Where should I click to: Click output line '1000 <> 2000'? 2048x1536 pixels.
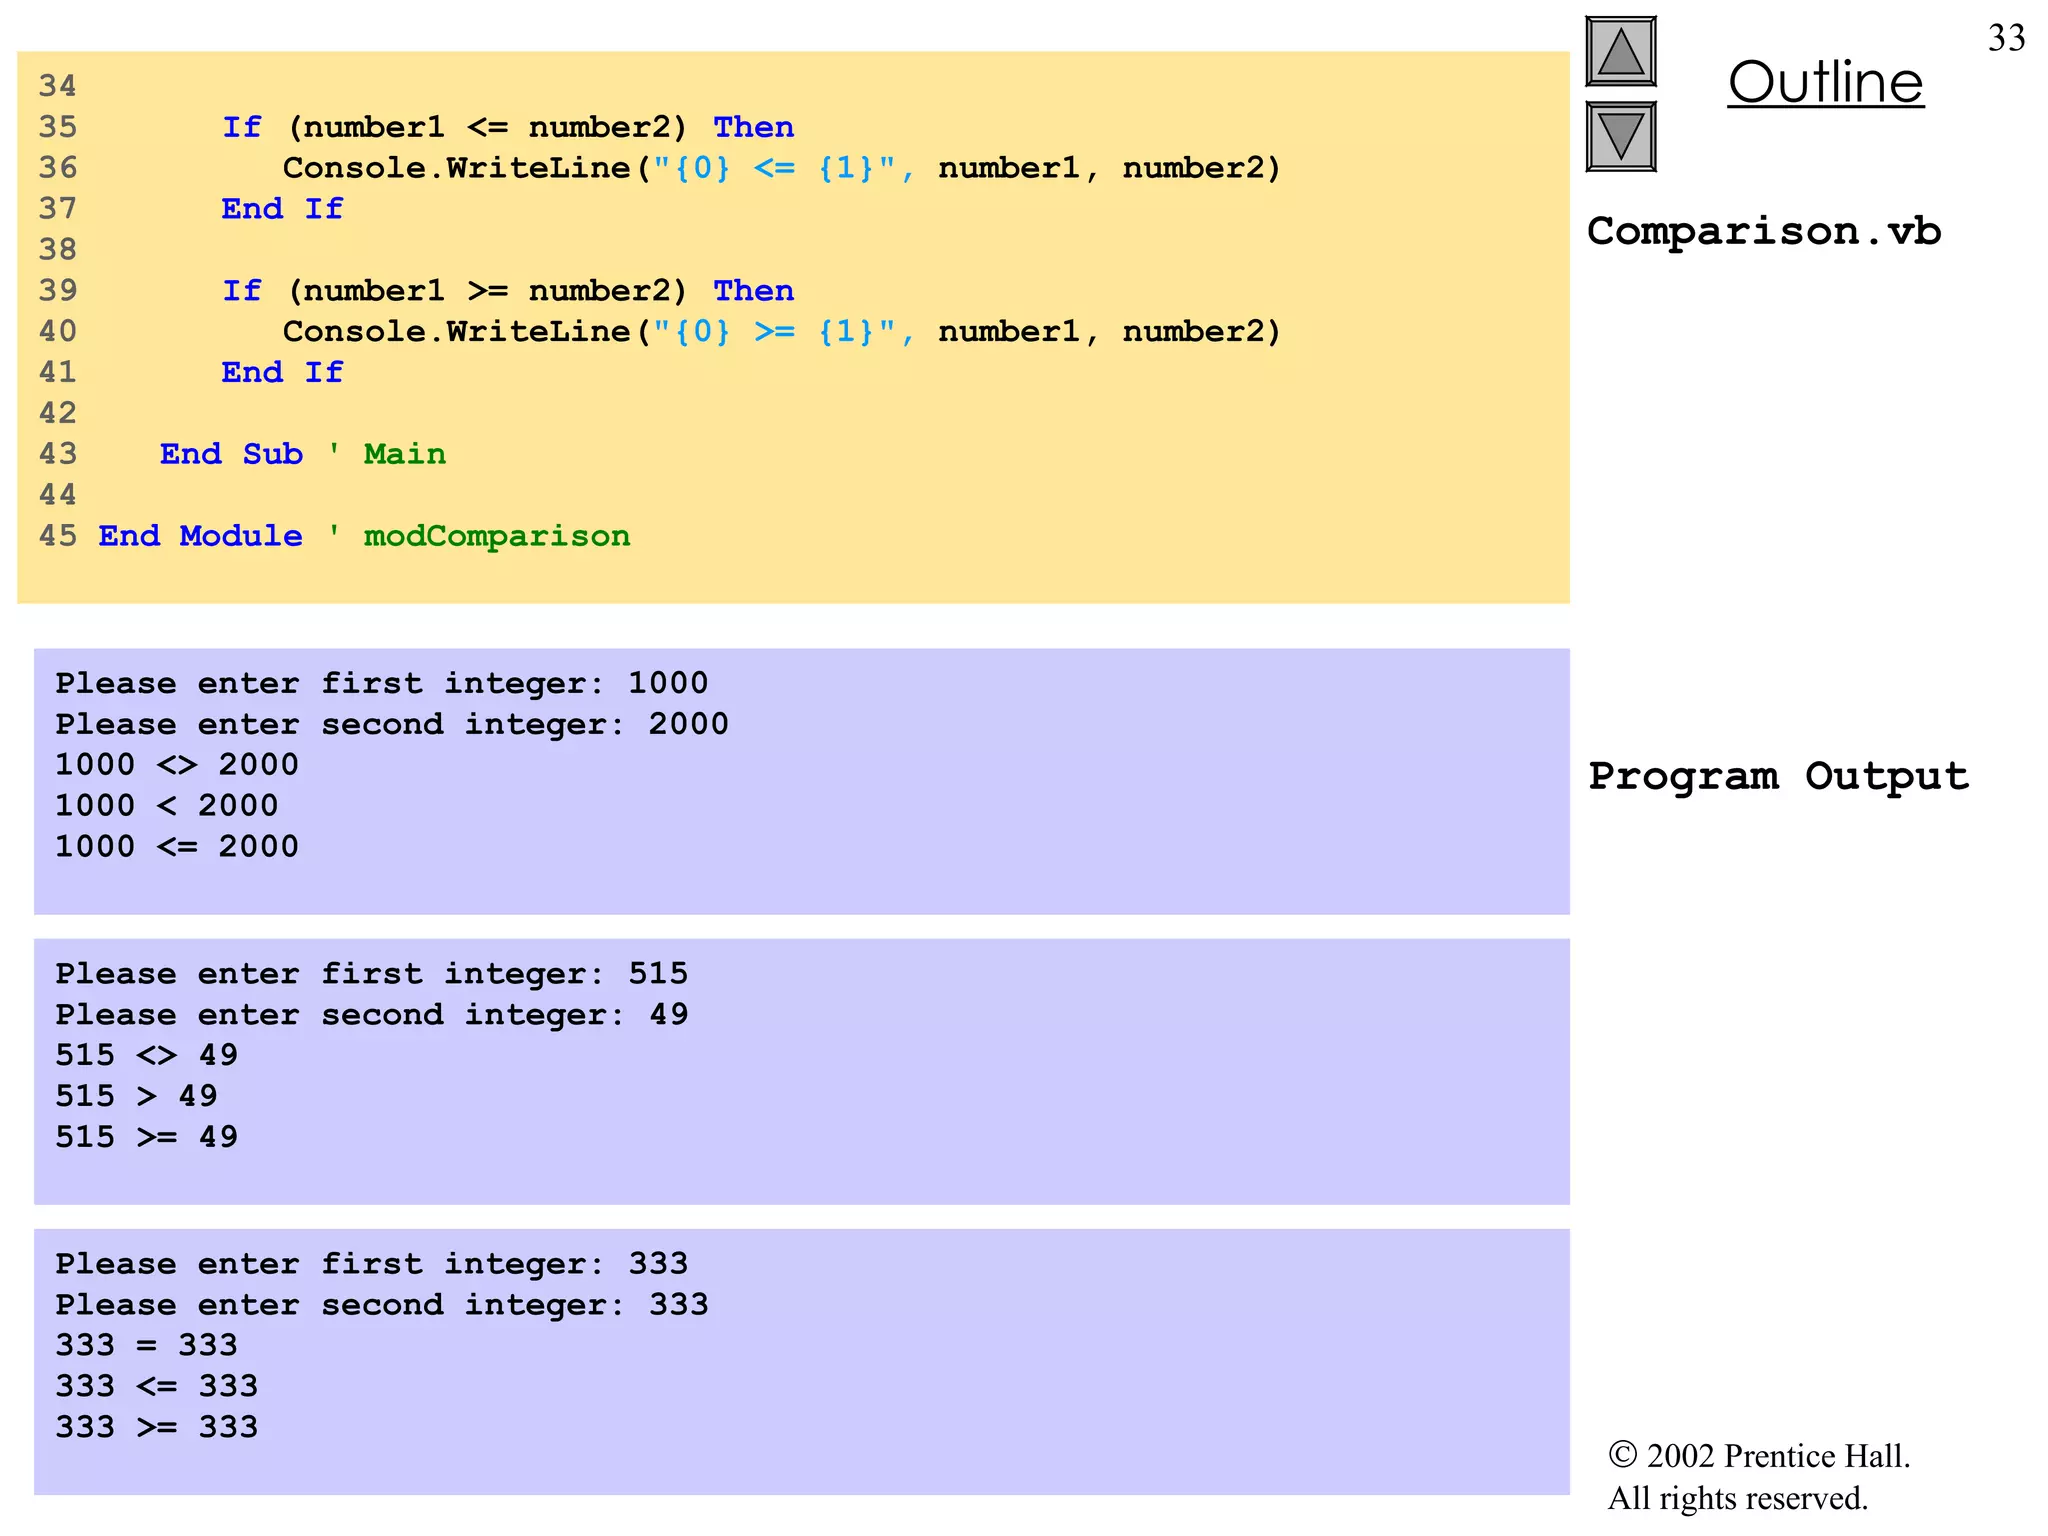(177, 765)
